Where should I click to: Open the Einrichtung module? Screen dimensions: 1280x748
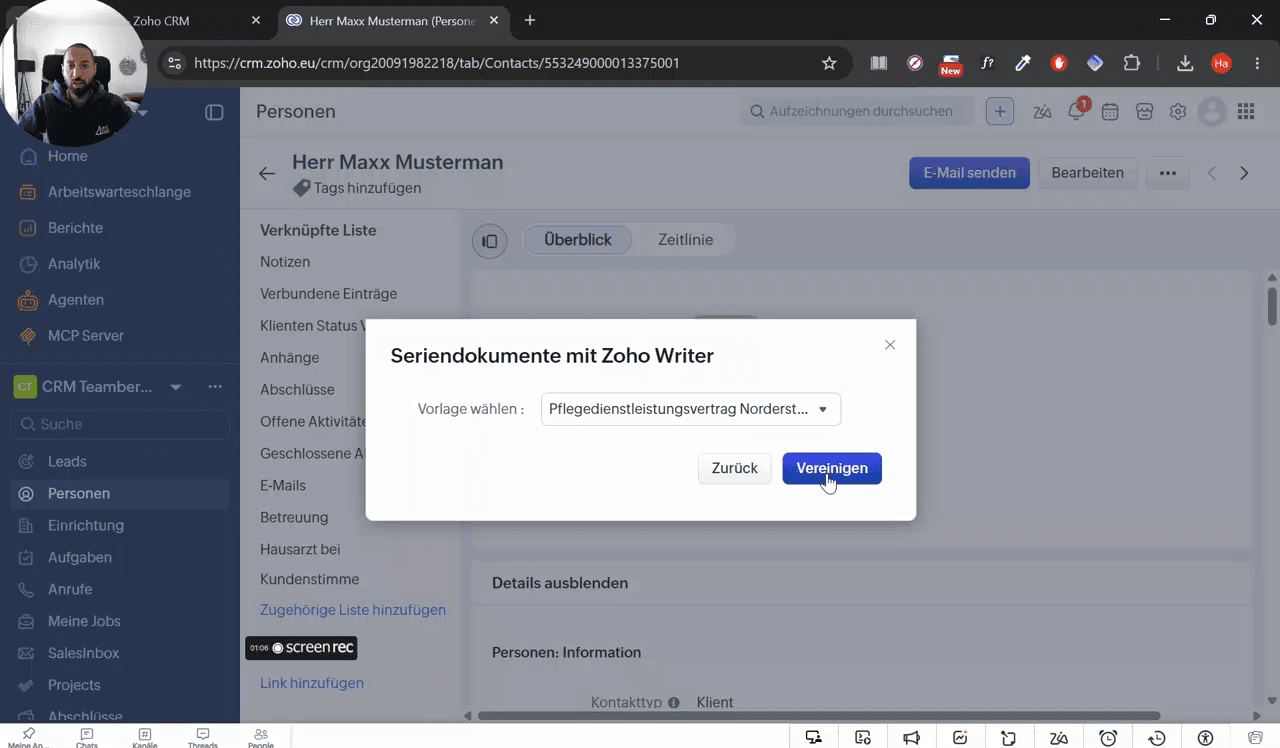[120, 525]
